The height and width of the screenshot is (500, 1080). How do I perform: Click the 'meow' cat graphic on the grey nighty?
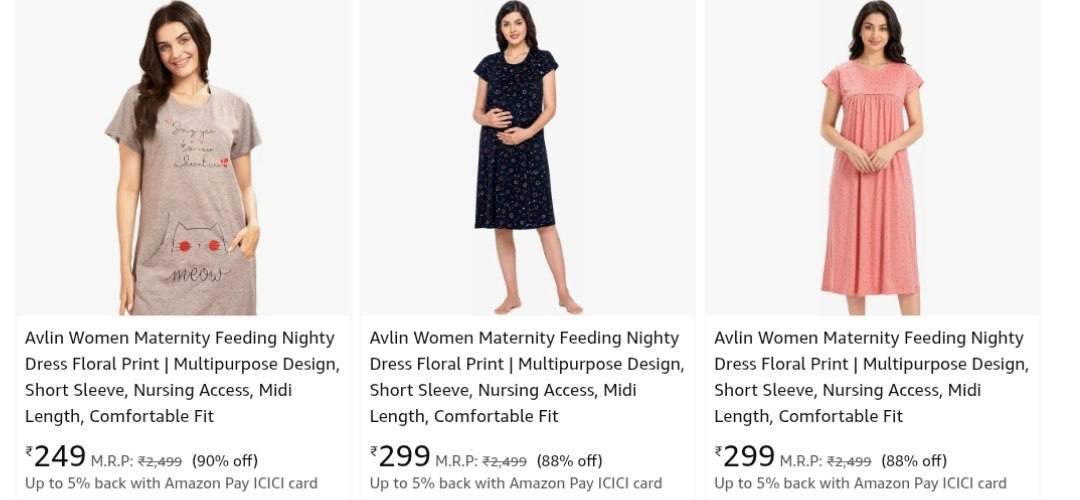click(198, 252)
